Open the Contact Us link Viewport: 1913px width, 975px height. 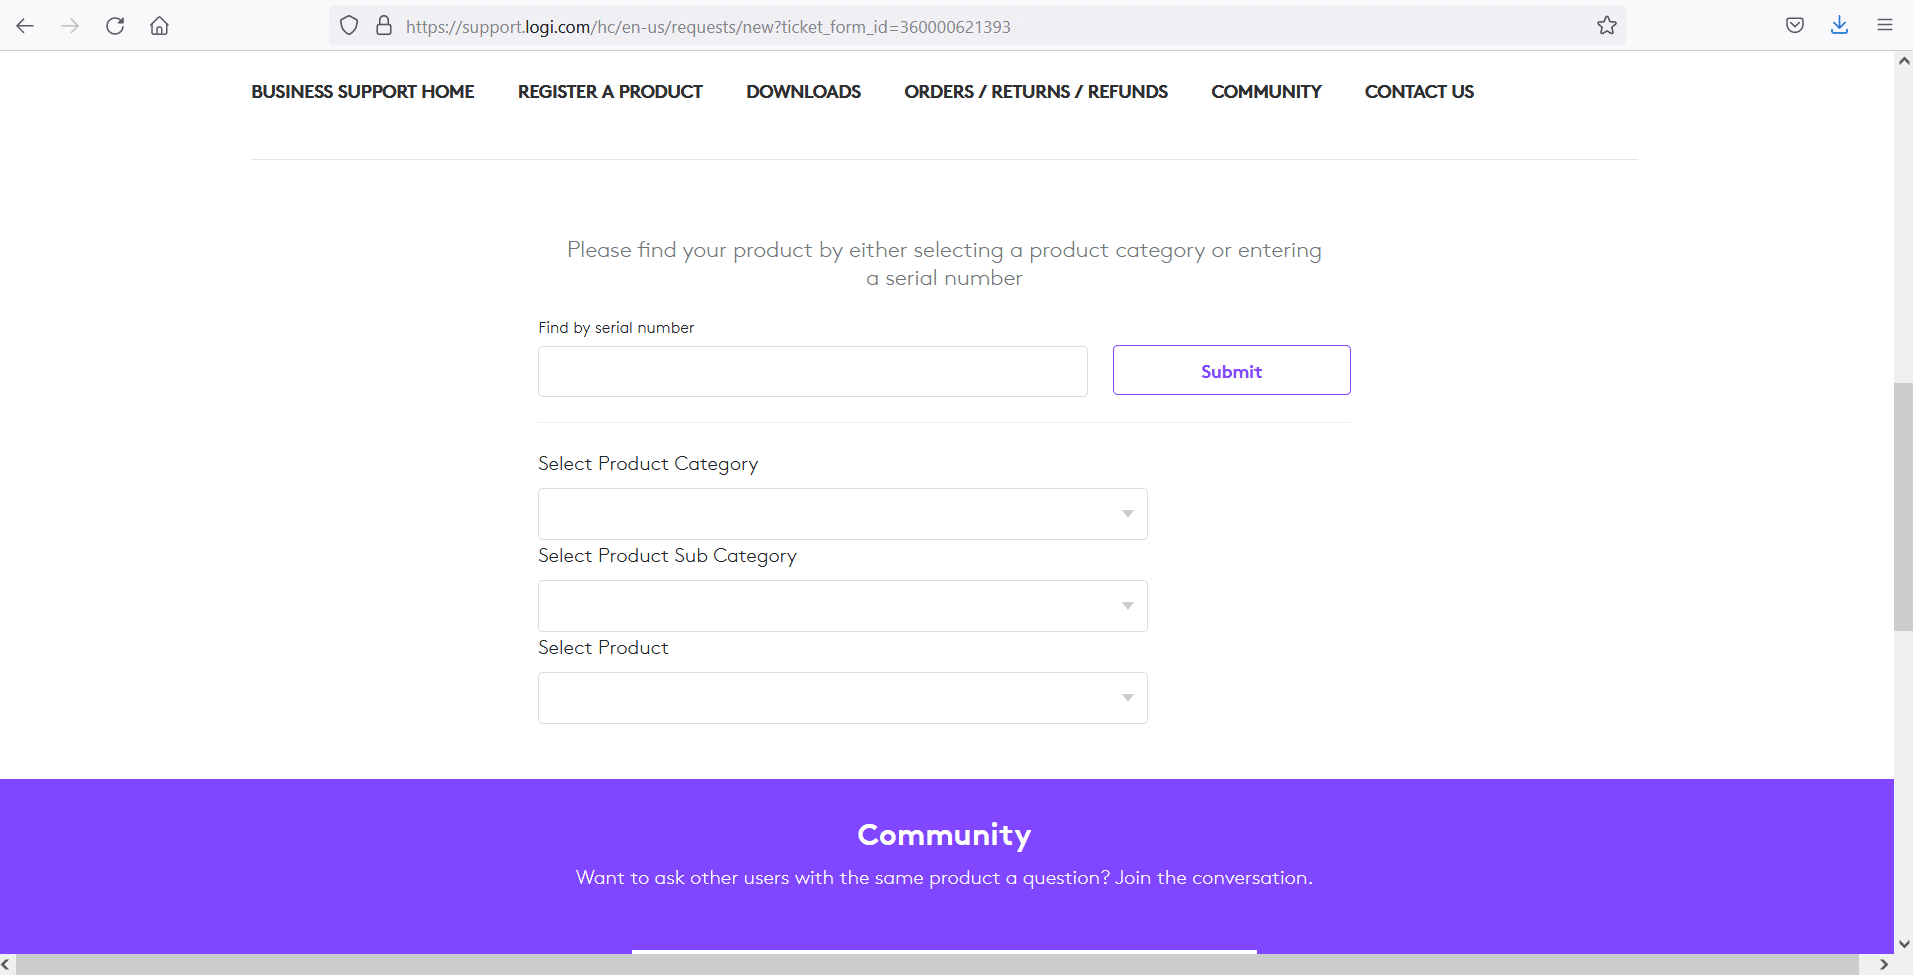click(x=1419, y=92)
